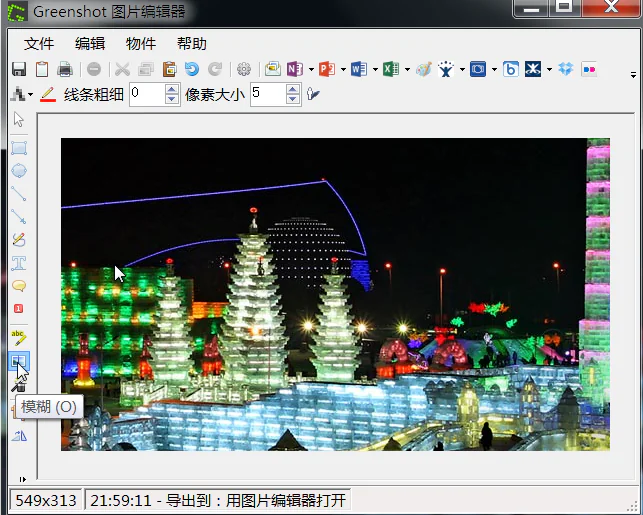Click the ice lantern image on canvas
This screenshot has width=643, height=515.
335,294
